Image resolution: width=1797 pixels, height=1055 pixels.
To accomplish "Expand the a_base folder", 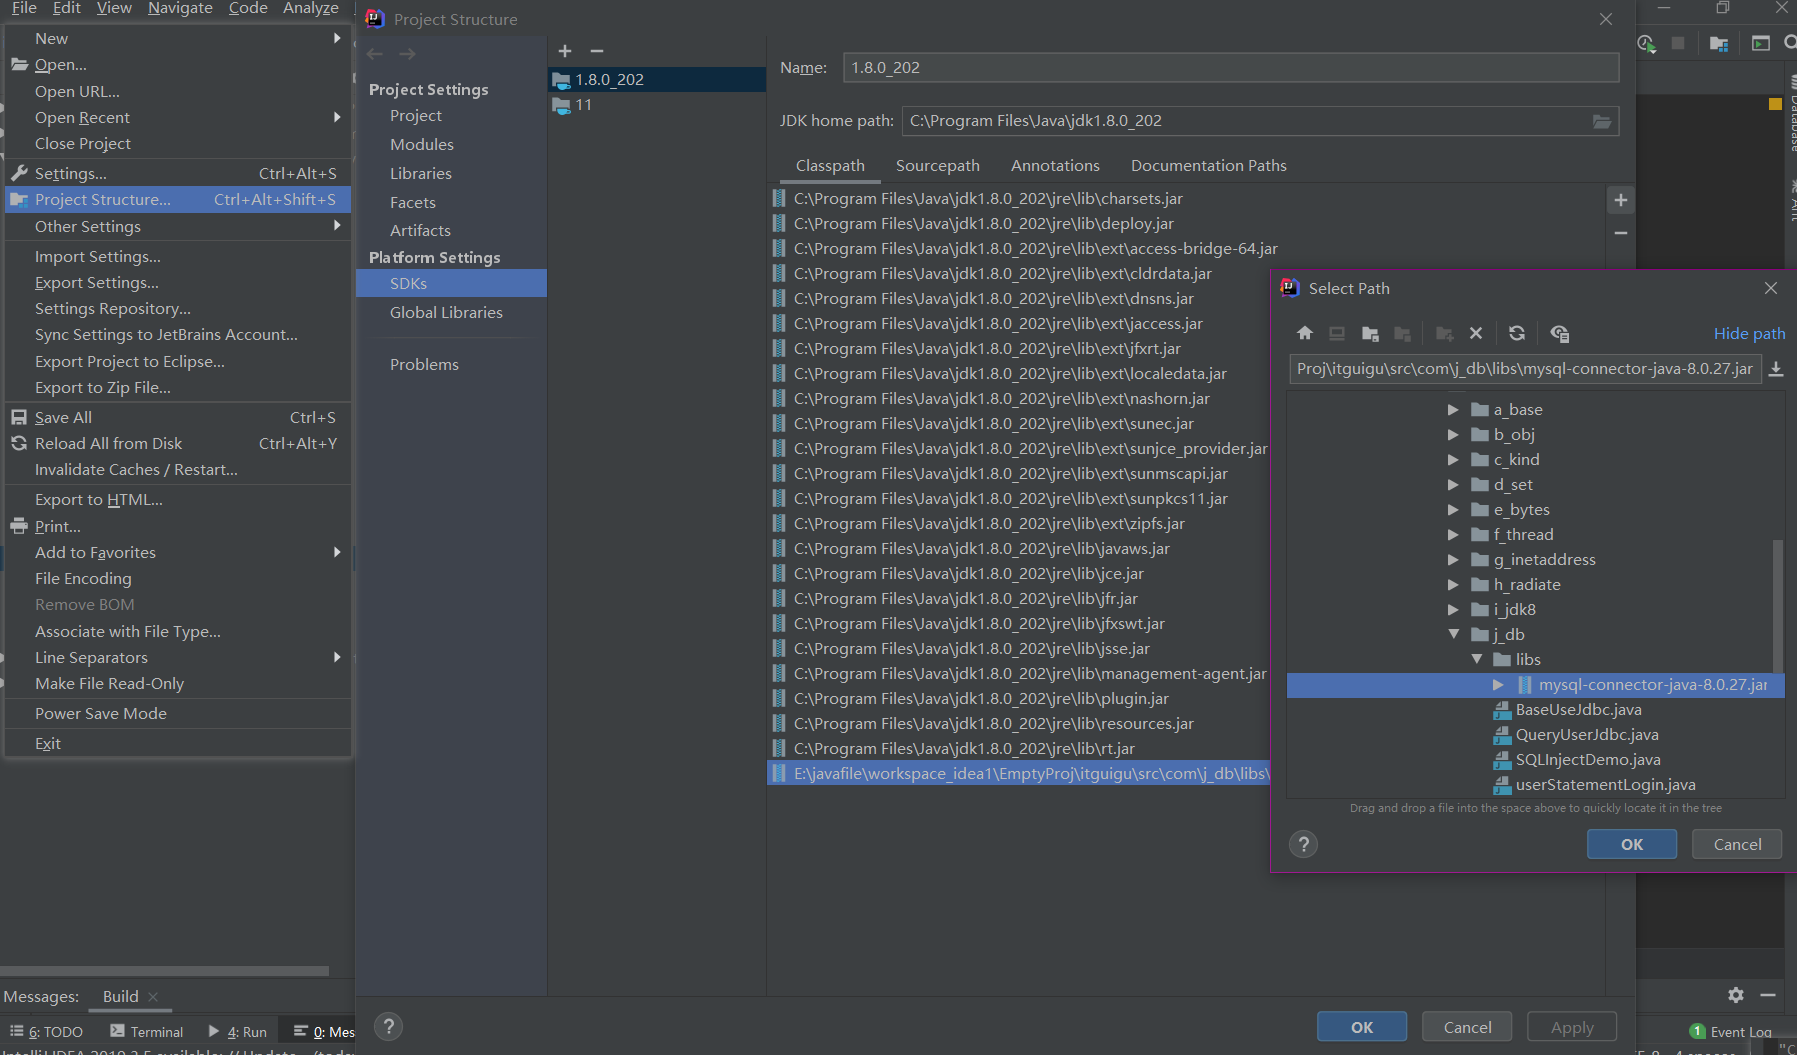I will click(x=1453, y=410).
